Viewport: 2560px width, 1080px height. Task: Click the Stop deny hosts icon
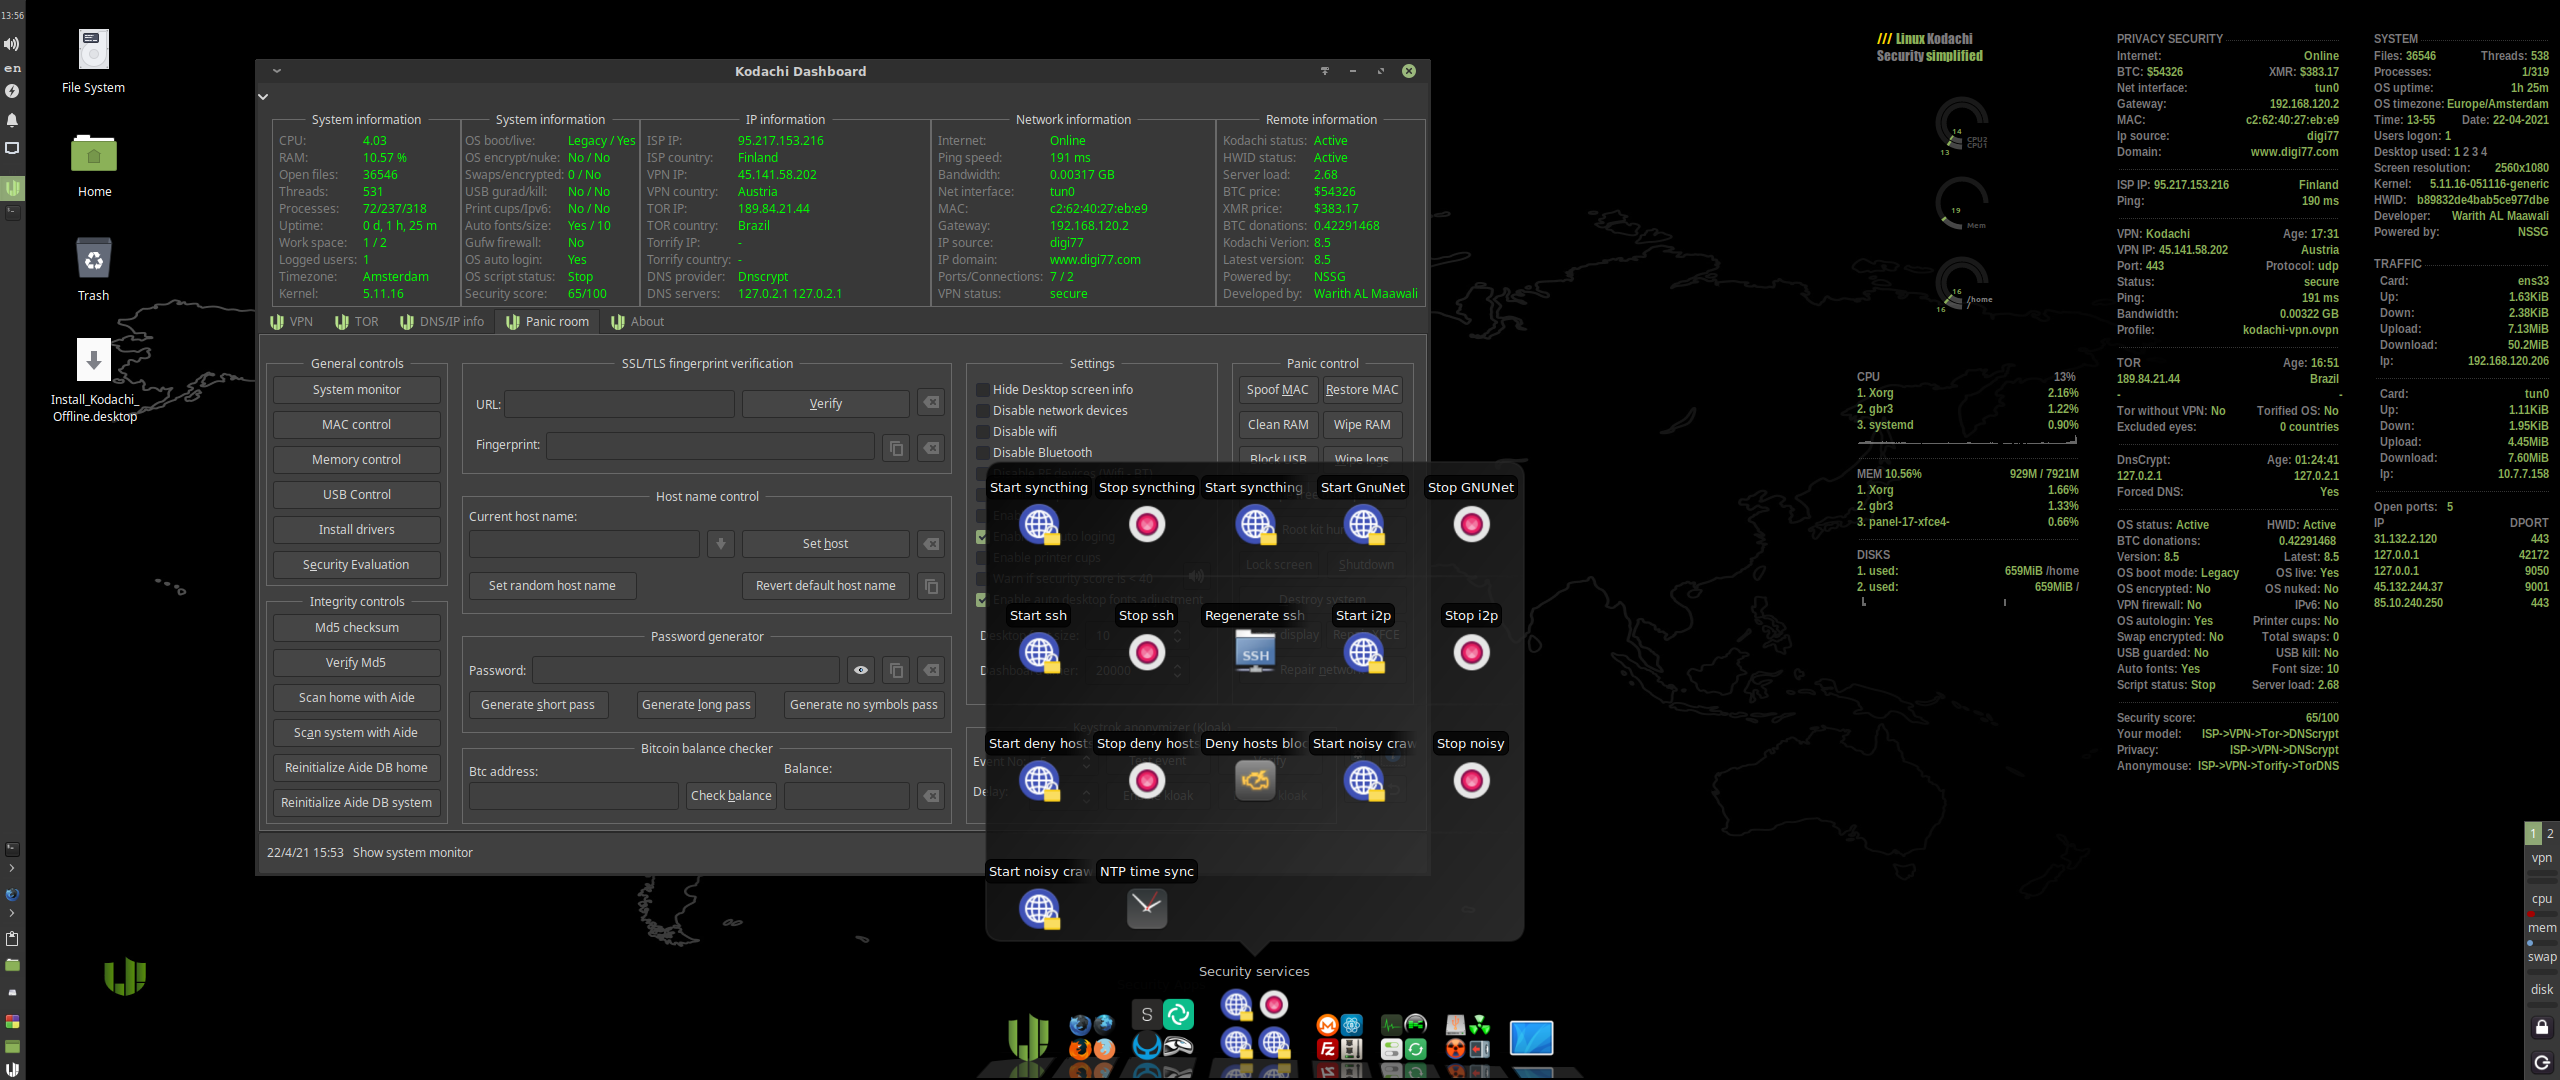coord(1147,780)
